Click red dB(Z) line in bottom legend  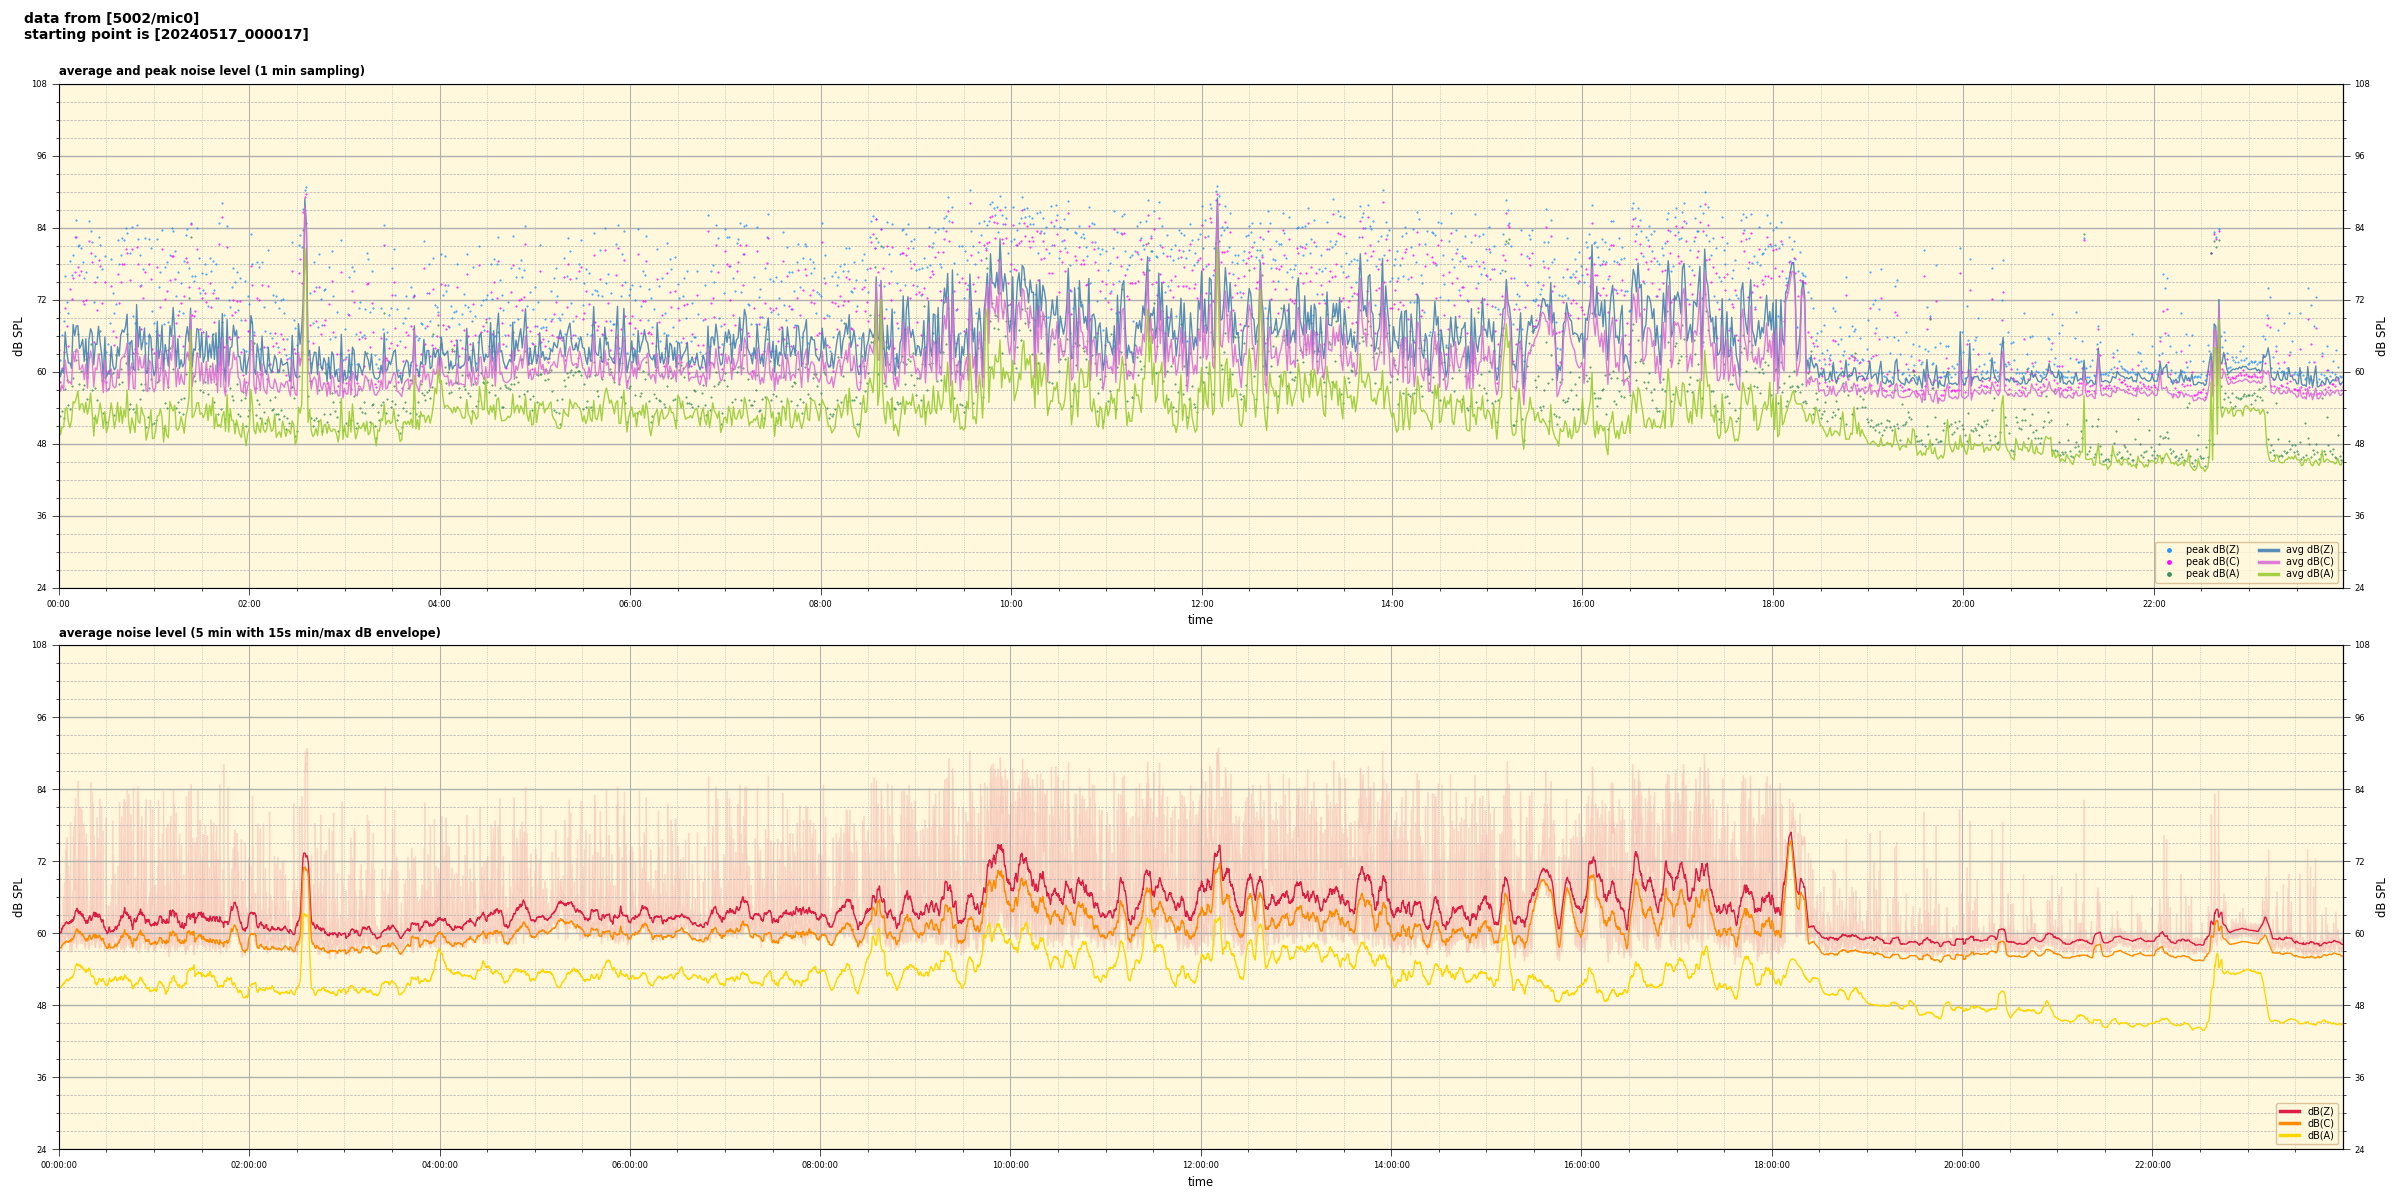click(x=2290, y=1111)
